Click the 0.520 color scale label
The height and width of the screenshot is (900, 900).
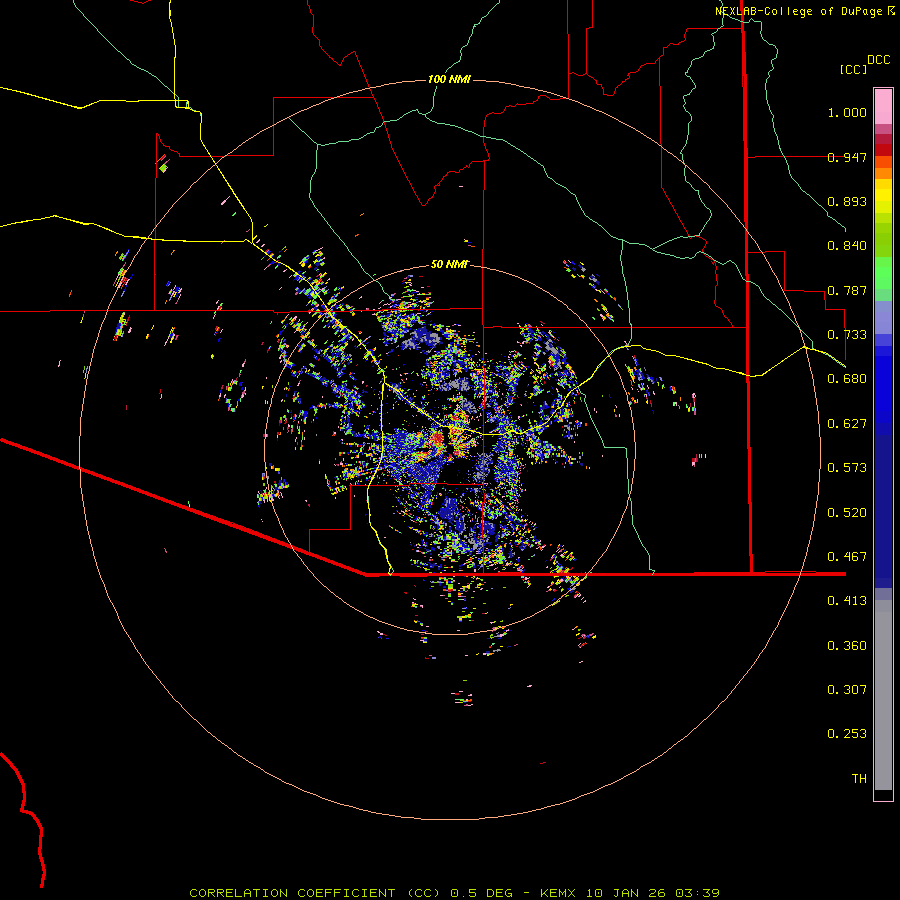847,513
